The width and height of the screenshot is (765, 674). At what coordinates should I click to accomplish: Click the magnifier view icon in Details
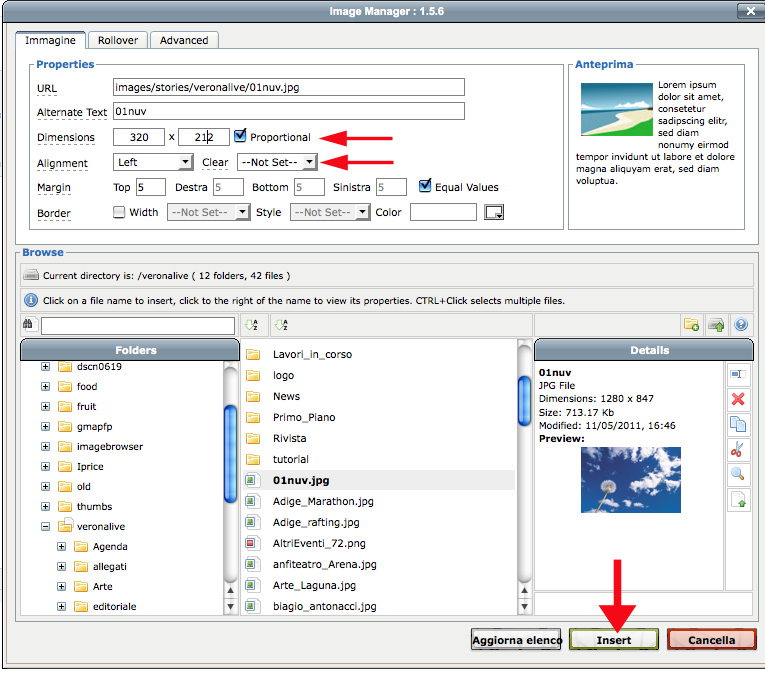(x=738, y=474)
